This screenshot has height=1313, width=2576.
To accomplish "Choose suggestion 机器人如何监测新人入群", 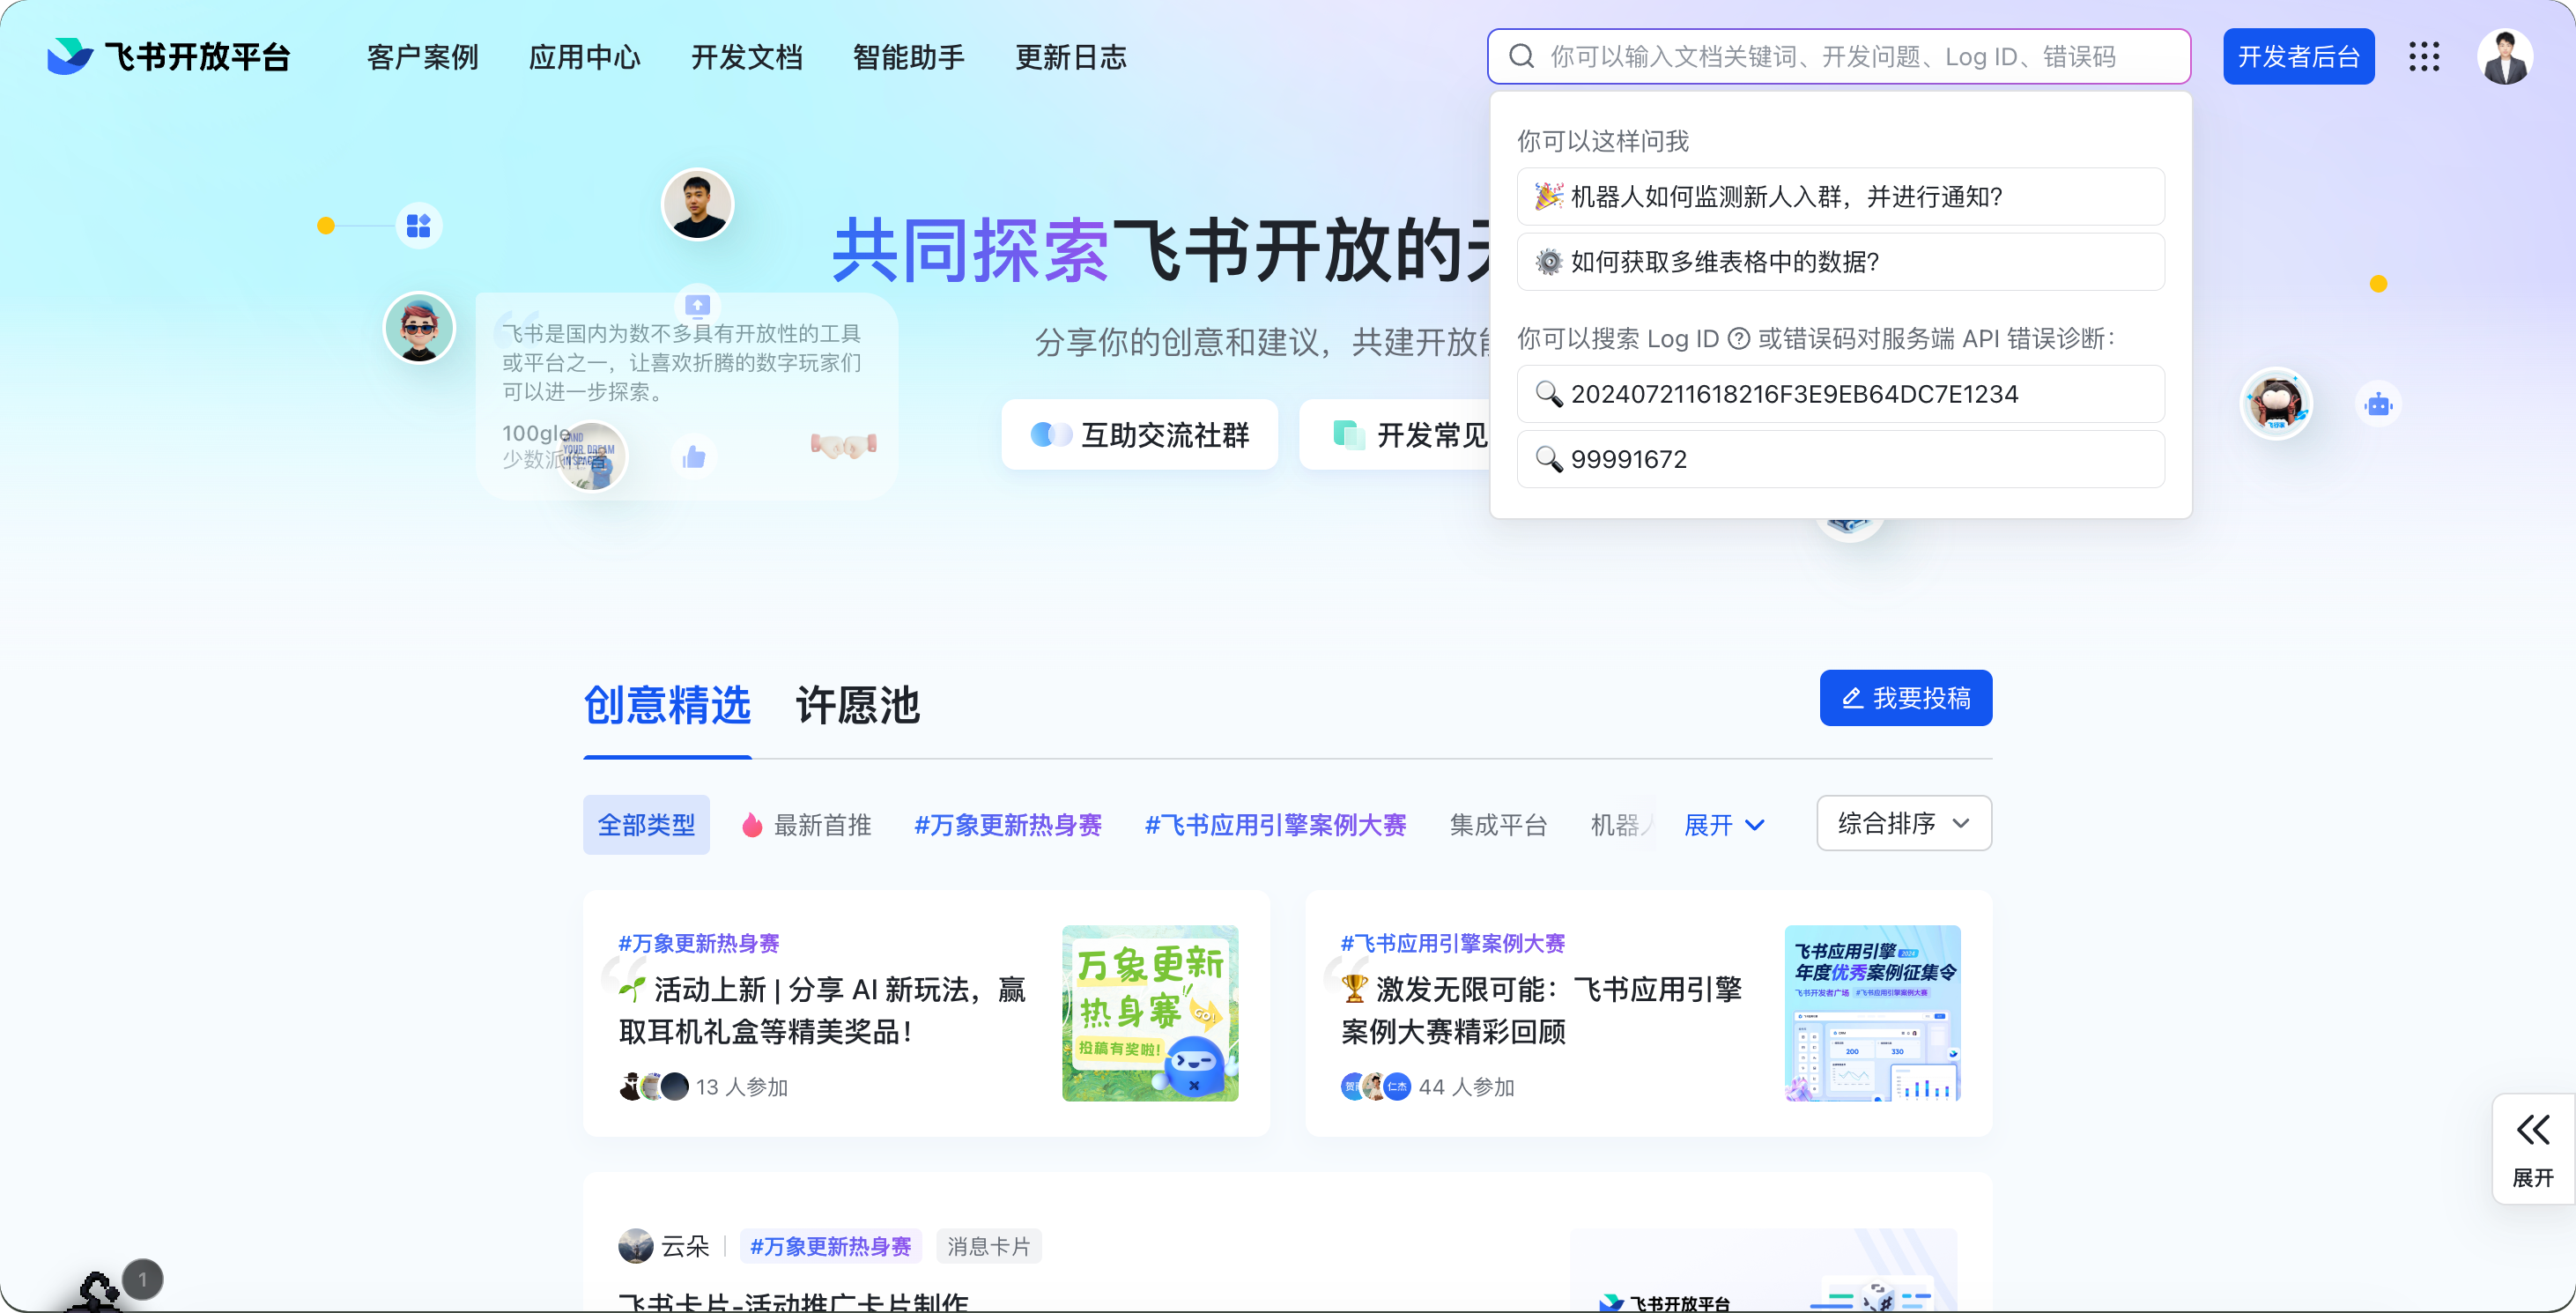I will tap(1840, 196).
